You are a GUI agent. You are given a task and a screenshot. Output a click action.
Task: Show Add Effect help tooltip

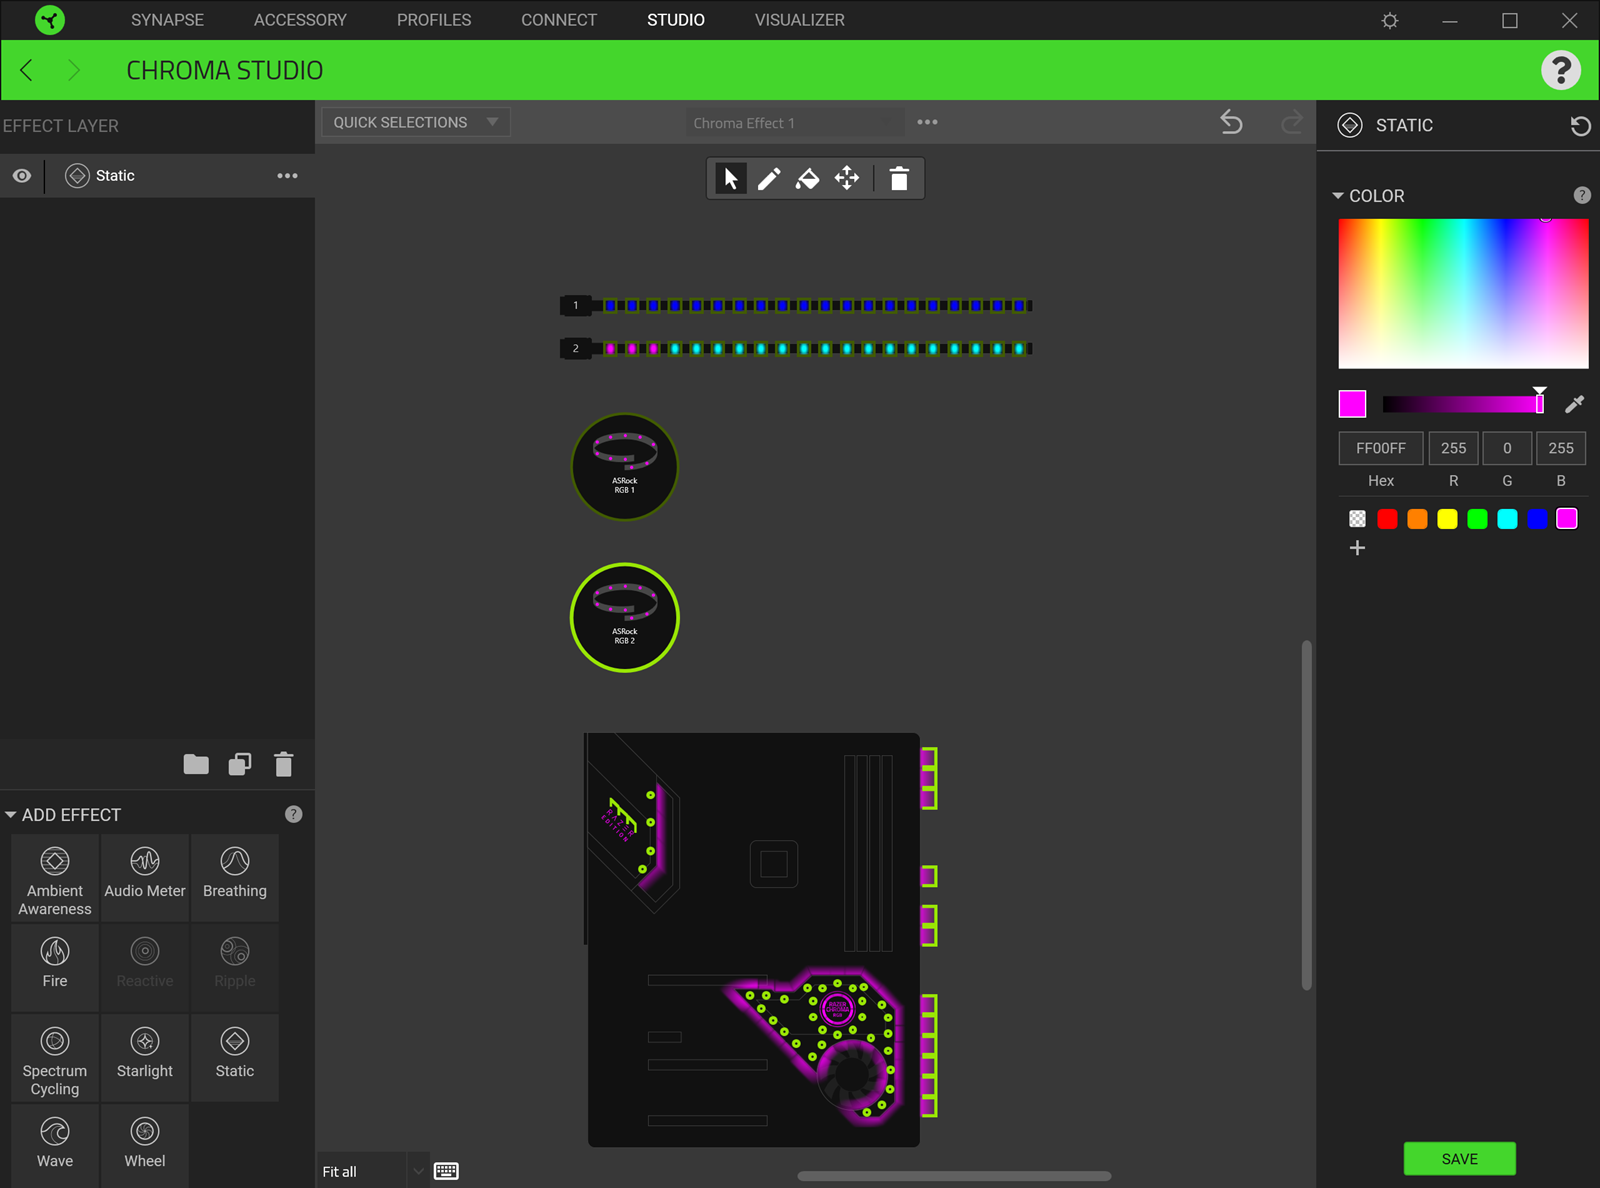click(294, 814)
